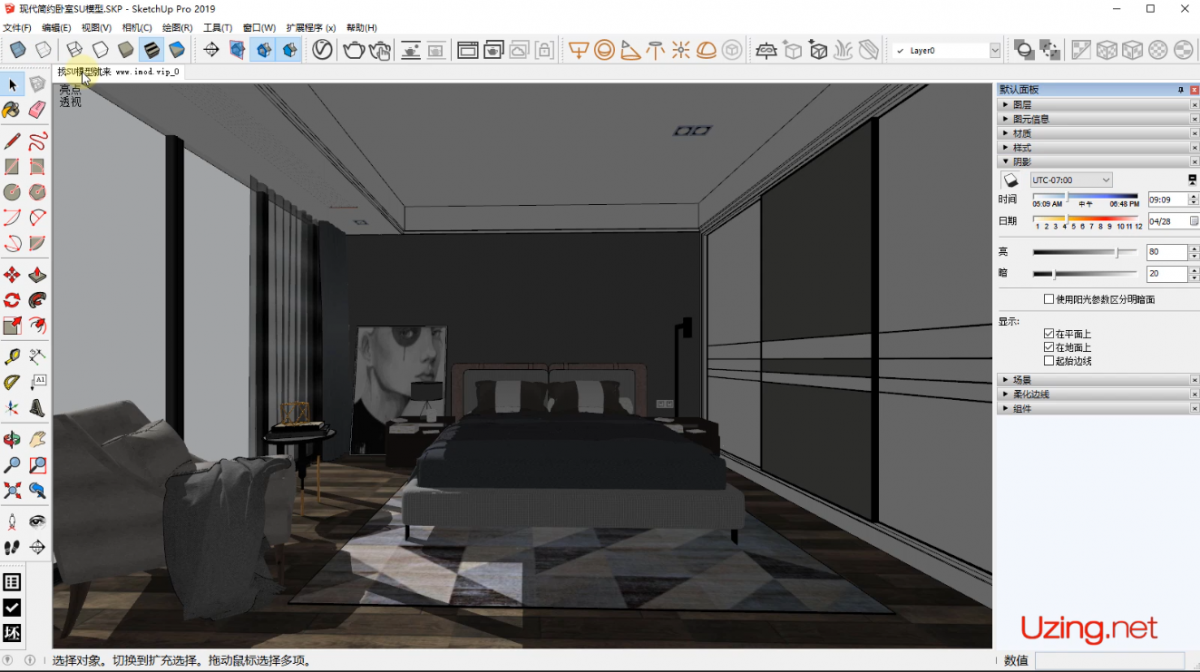Viewport: 1200px width, 672px height.
Task: Activate the Push/Pull tool
Action: click(37, 274)
